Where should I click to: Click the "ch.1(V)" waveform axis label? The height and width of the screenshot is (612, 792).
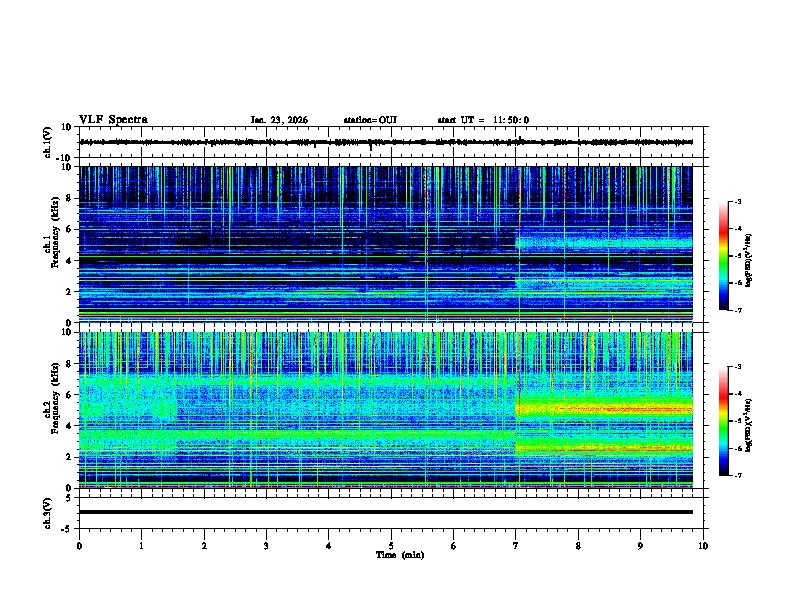pos(47,142)
